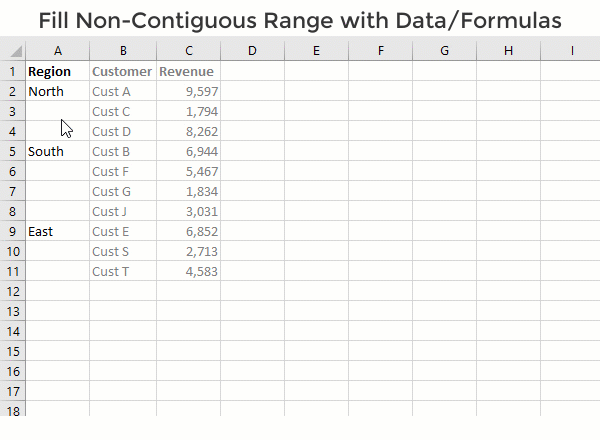Select the revenue value 3,031
Image resolution: width=600 pixels, height=440 pixels.
click(188, 211)
